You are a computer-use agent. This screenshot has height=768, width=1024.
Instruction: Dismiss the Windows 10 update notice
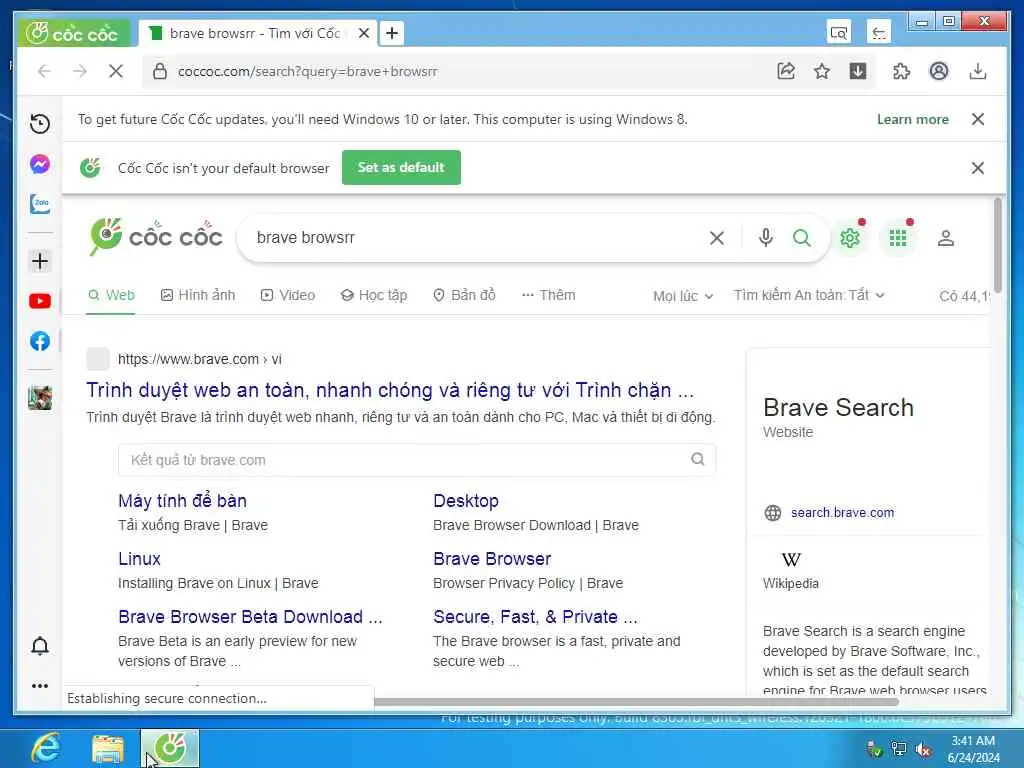click(x=978, y=120)
